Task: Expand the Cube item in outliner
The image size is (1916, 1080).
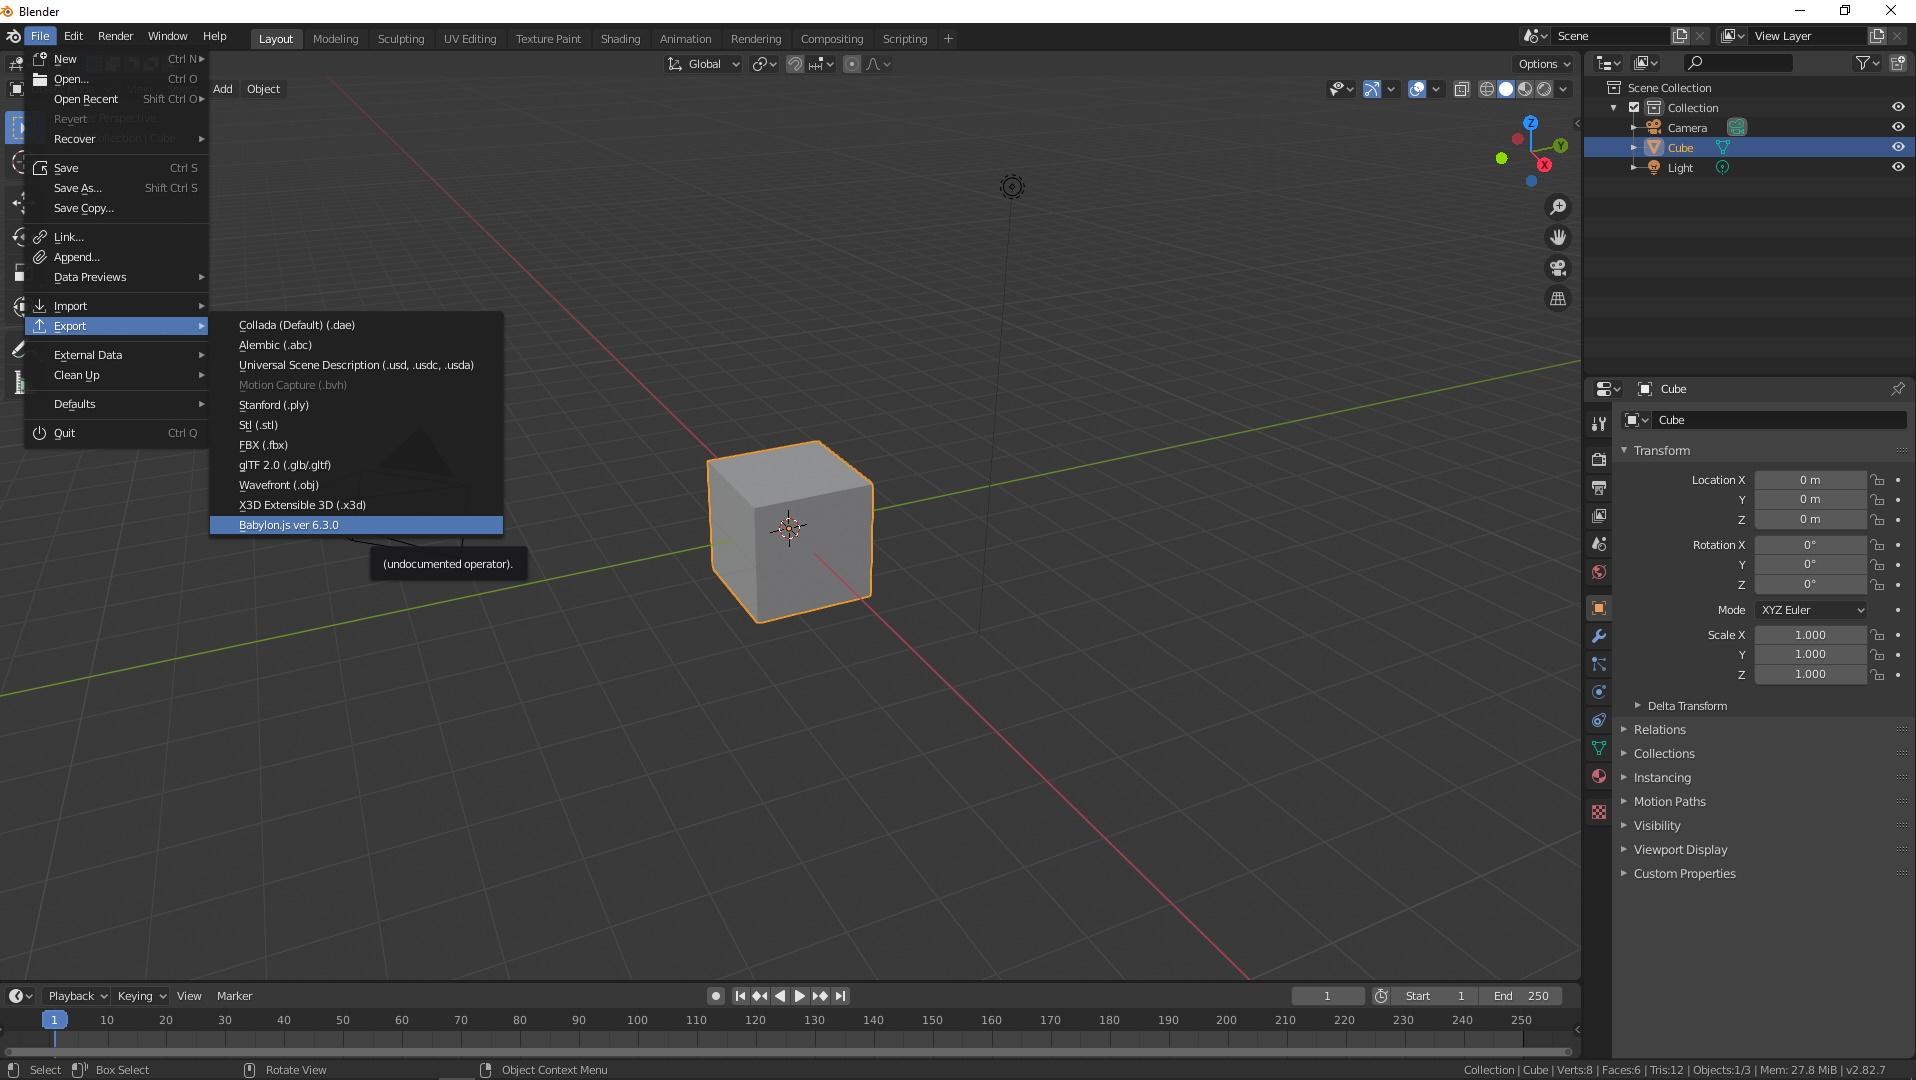Action: (x=1634, y=147)
